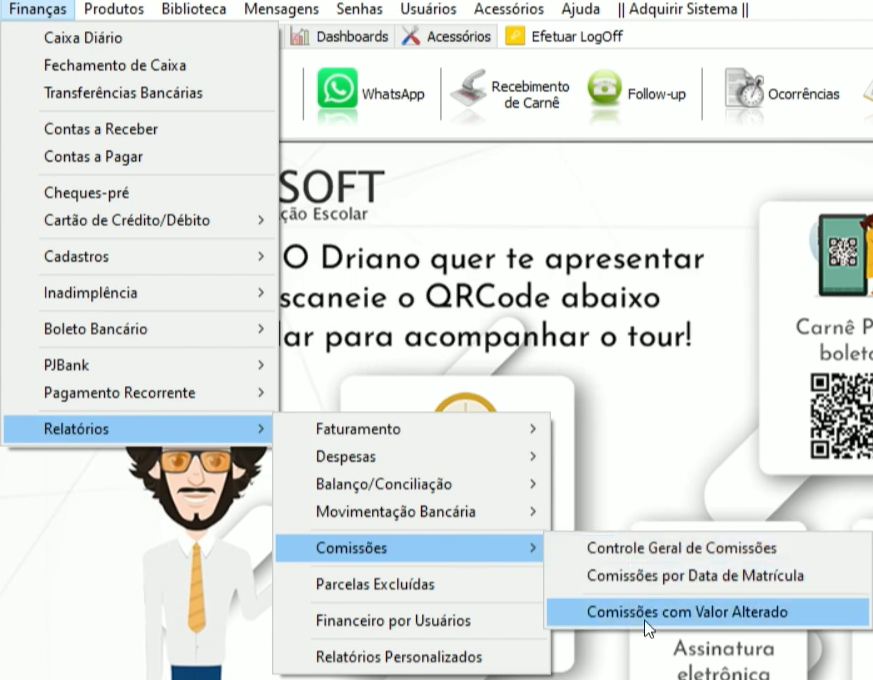Expand Cartão de Crédito/Débito submenu arrow
This screenshot has width=873, height=680.
(x=261, y=220)
